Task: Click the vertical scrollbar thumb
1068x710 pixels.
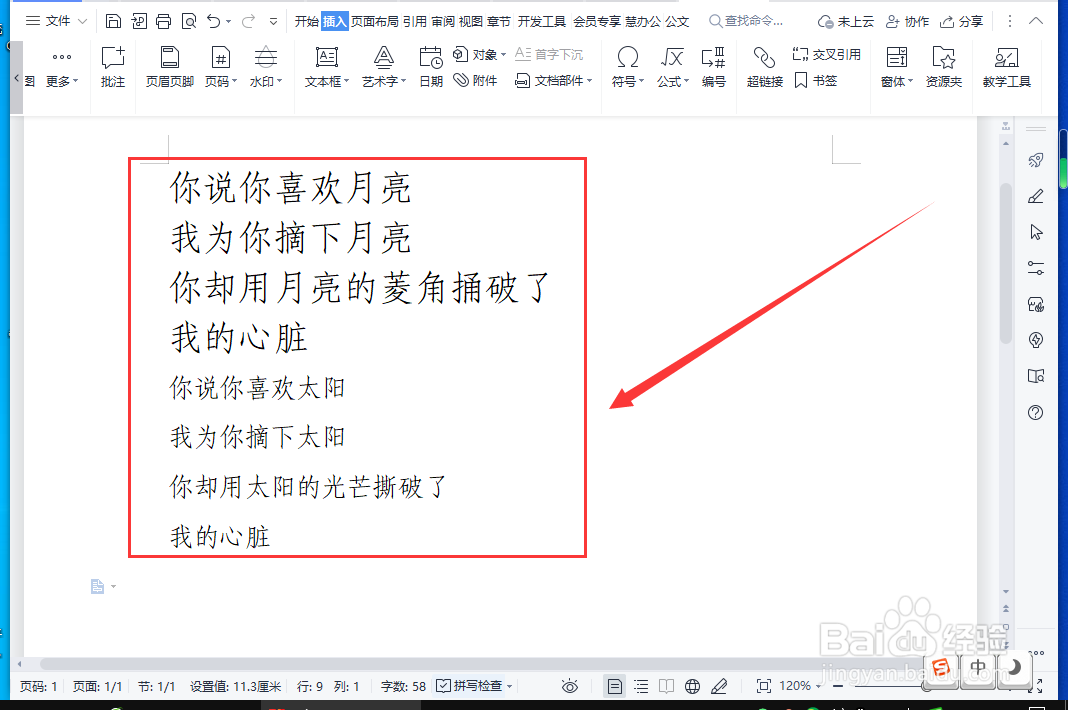Action: [1006, 264]
